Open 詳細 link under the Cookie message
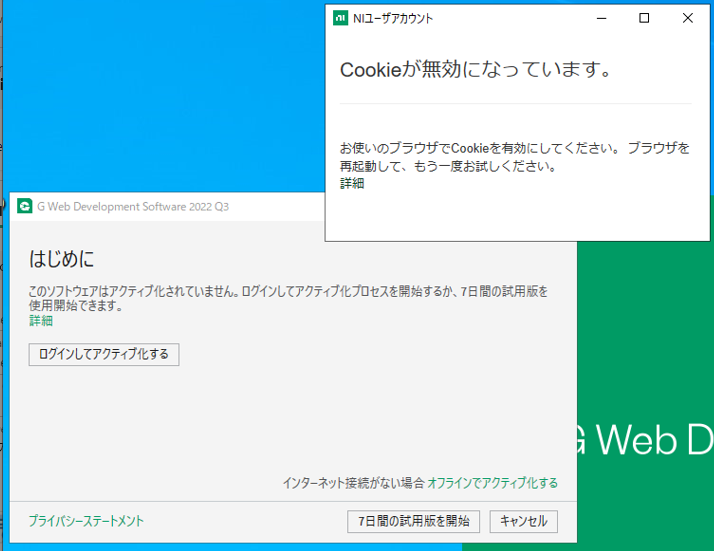 click(352, 183)
